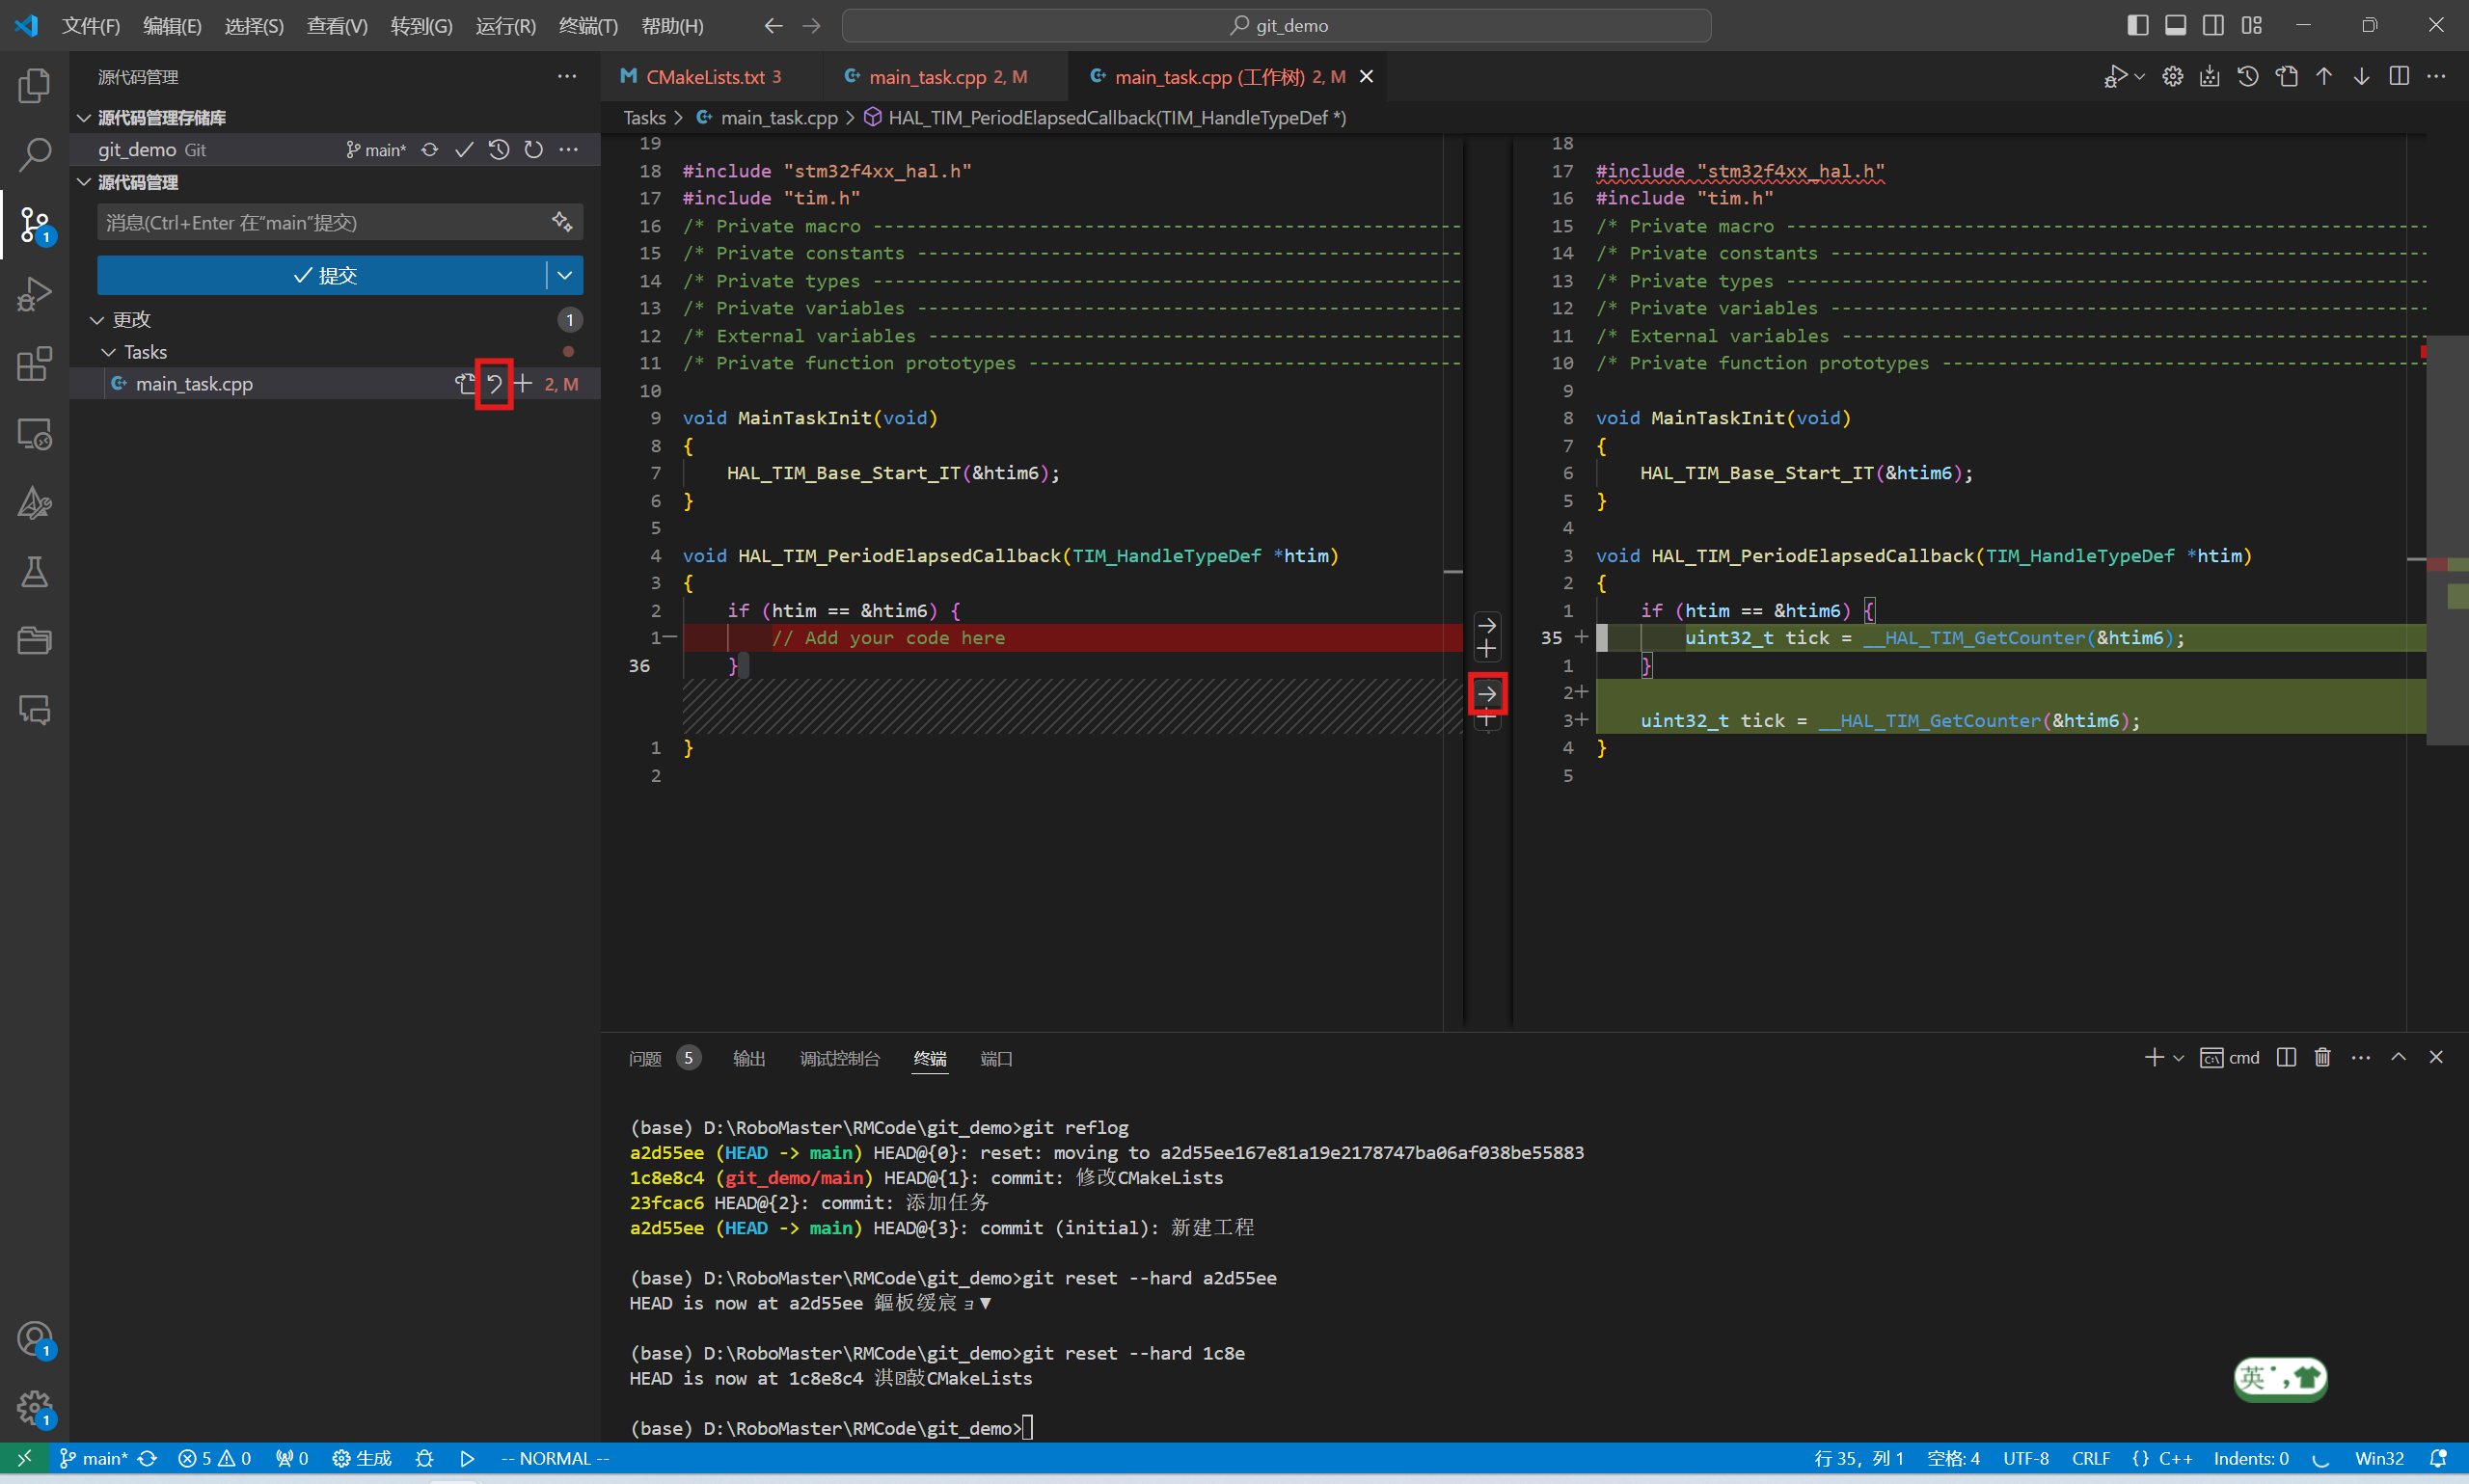2469x1484 pixels.
Task: Open the Extensions view icon
Action: [34, 364]
